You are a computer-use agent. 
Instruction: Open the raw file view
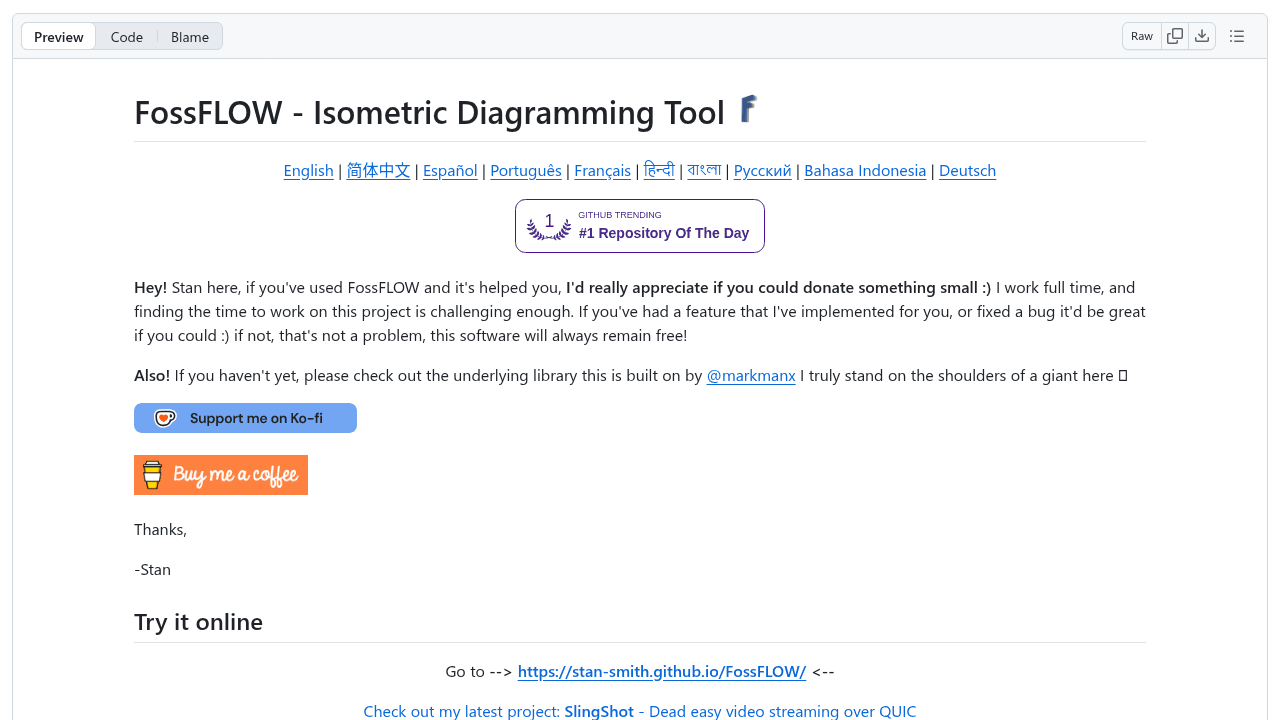(x=1141, y=35)
